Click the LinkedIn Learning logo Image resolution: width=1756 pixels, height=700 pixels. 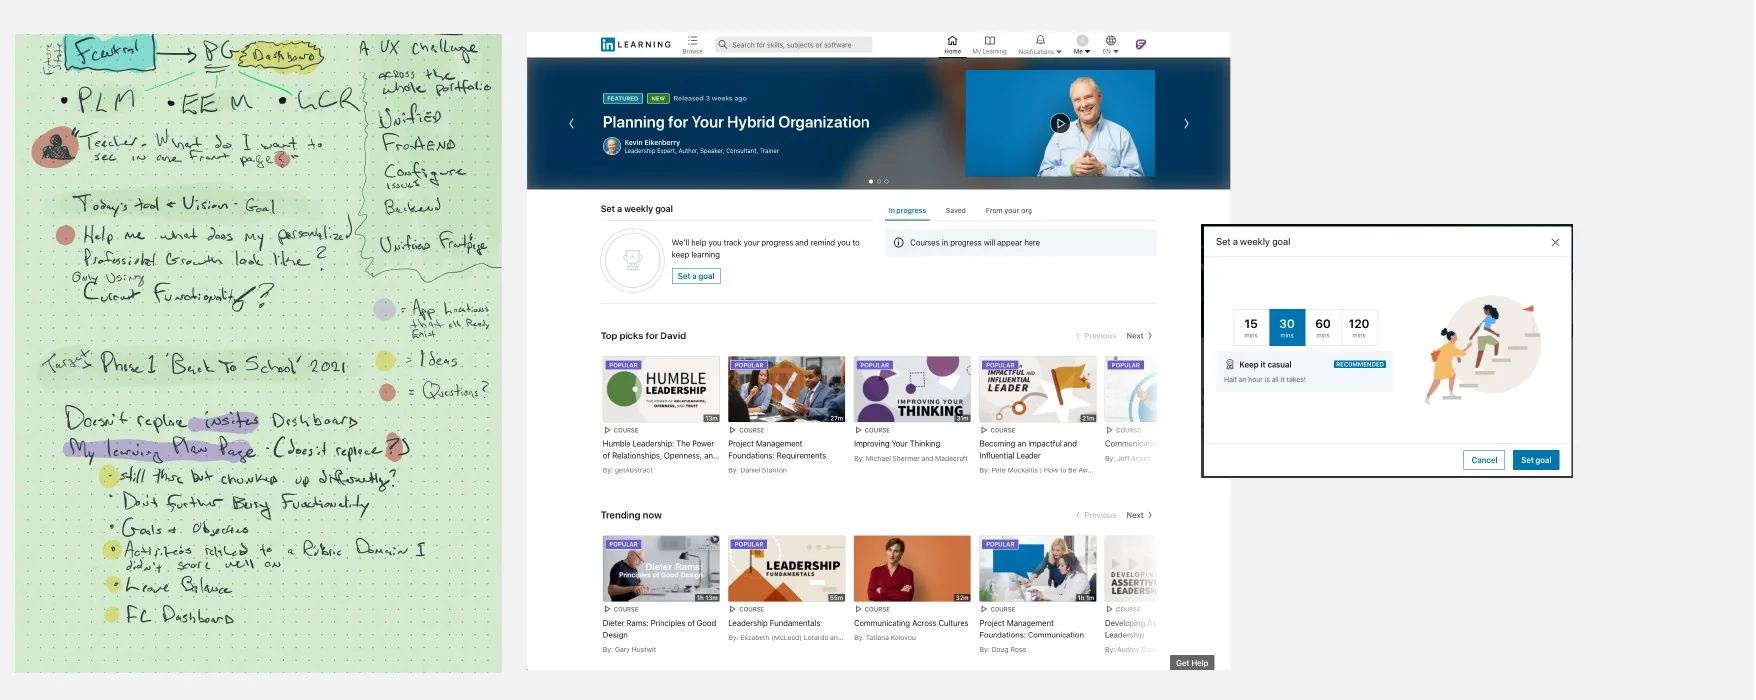(x=636, y=44)
